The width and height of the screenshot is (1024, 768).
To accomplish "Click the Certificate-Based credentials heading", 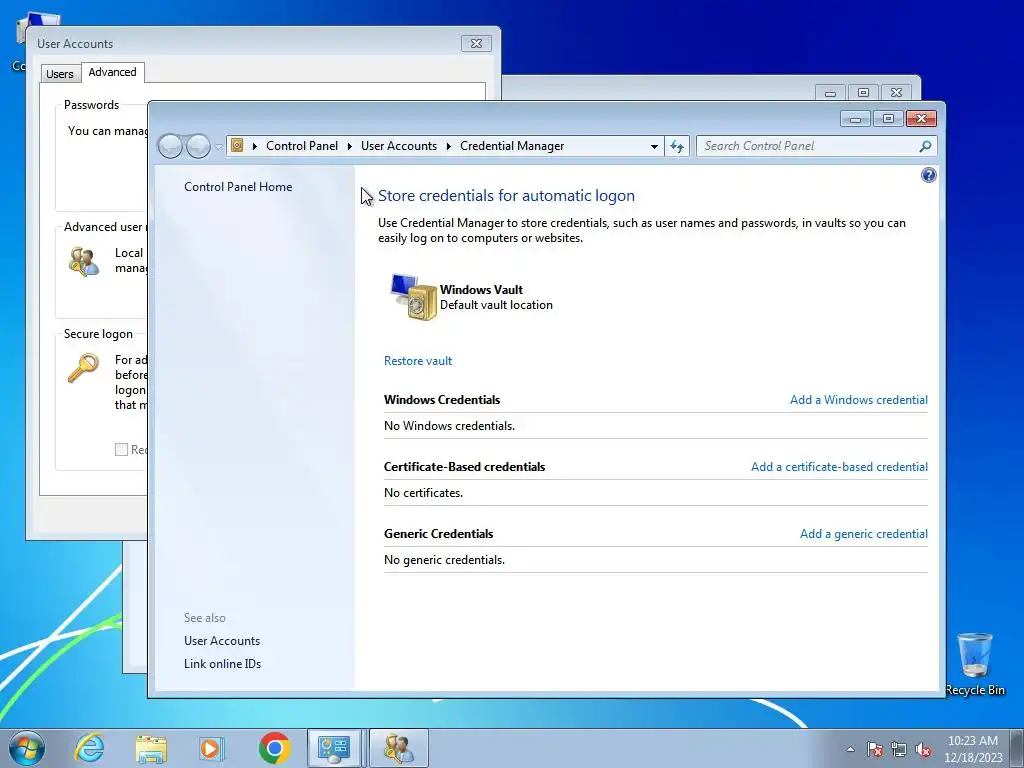I will click(x=464, y=467).
